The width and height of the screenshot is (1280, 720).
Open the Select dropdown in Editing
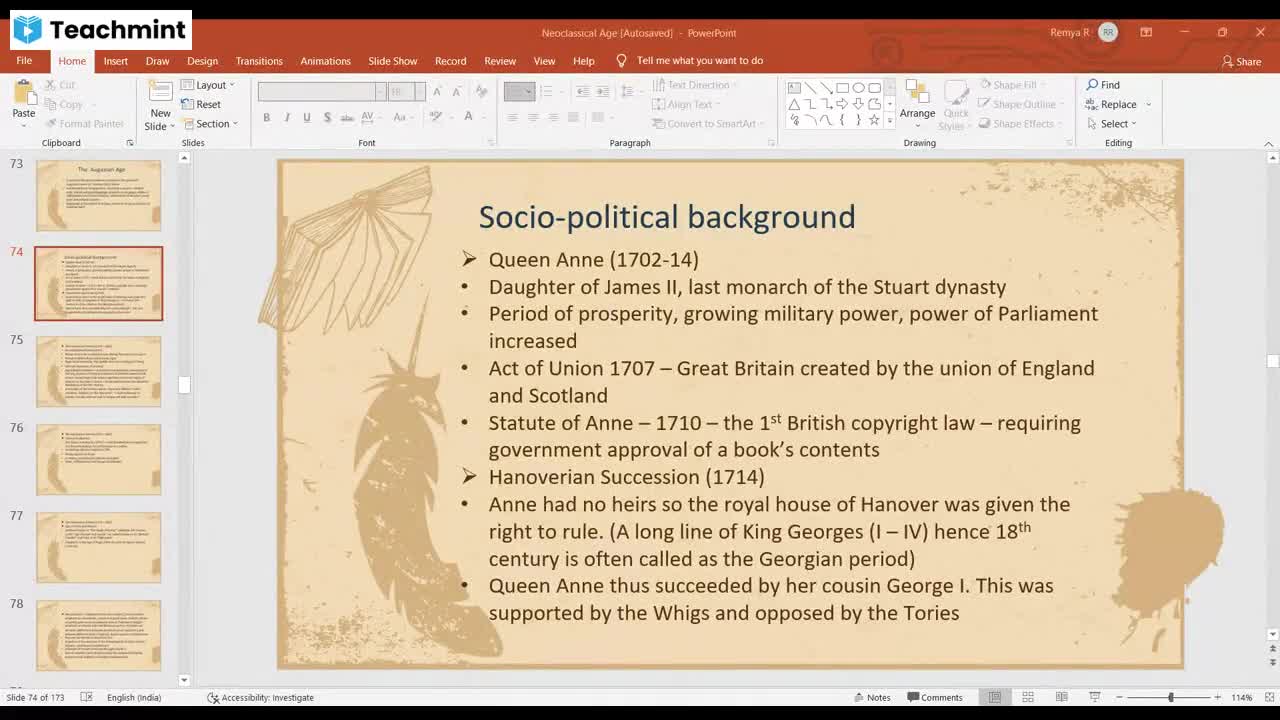coord(1112,124)
